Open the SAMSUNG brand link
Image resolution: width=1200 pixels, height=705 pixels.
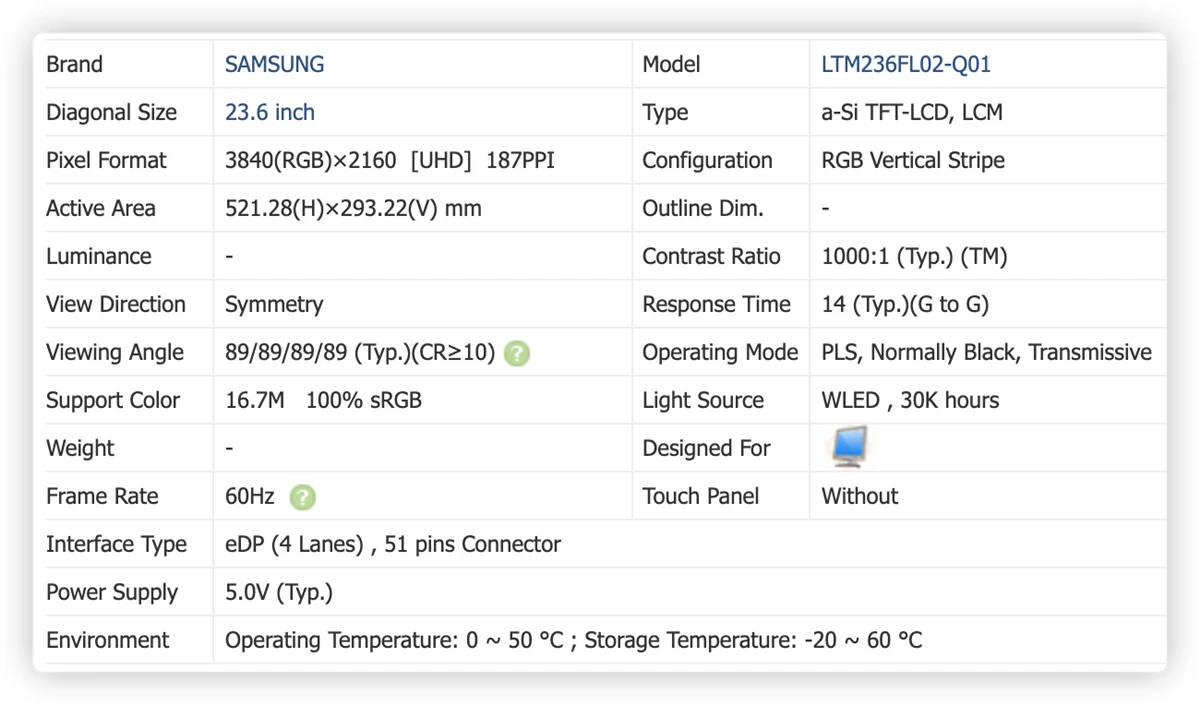pyautogui.click(x=274, y=64)
